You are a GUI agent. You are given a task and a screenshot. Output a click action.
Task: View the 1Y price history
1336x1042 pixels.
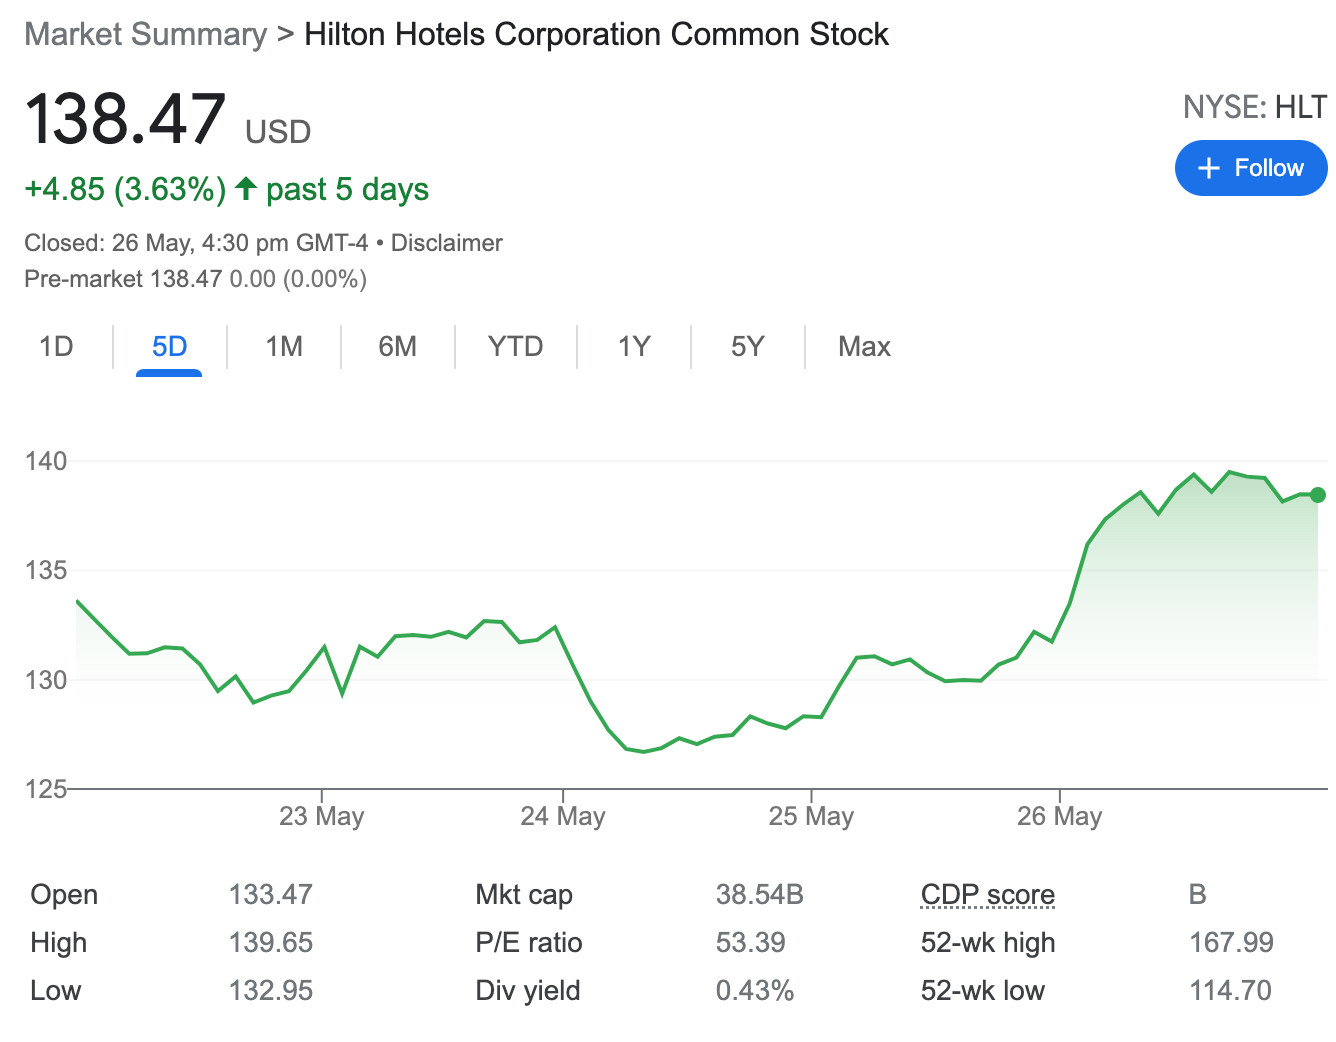click(x=634, y=346)
